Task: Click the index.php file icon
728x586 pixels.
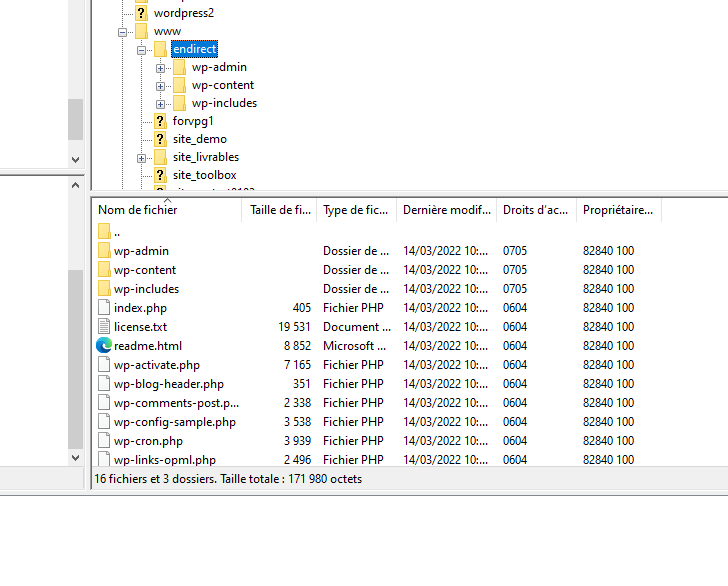Action: coord(105,308)
